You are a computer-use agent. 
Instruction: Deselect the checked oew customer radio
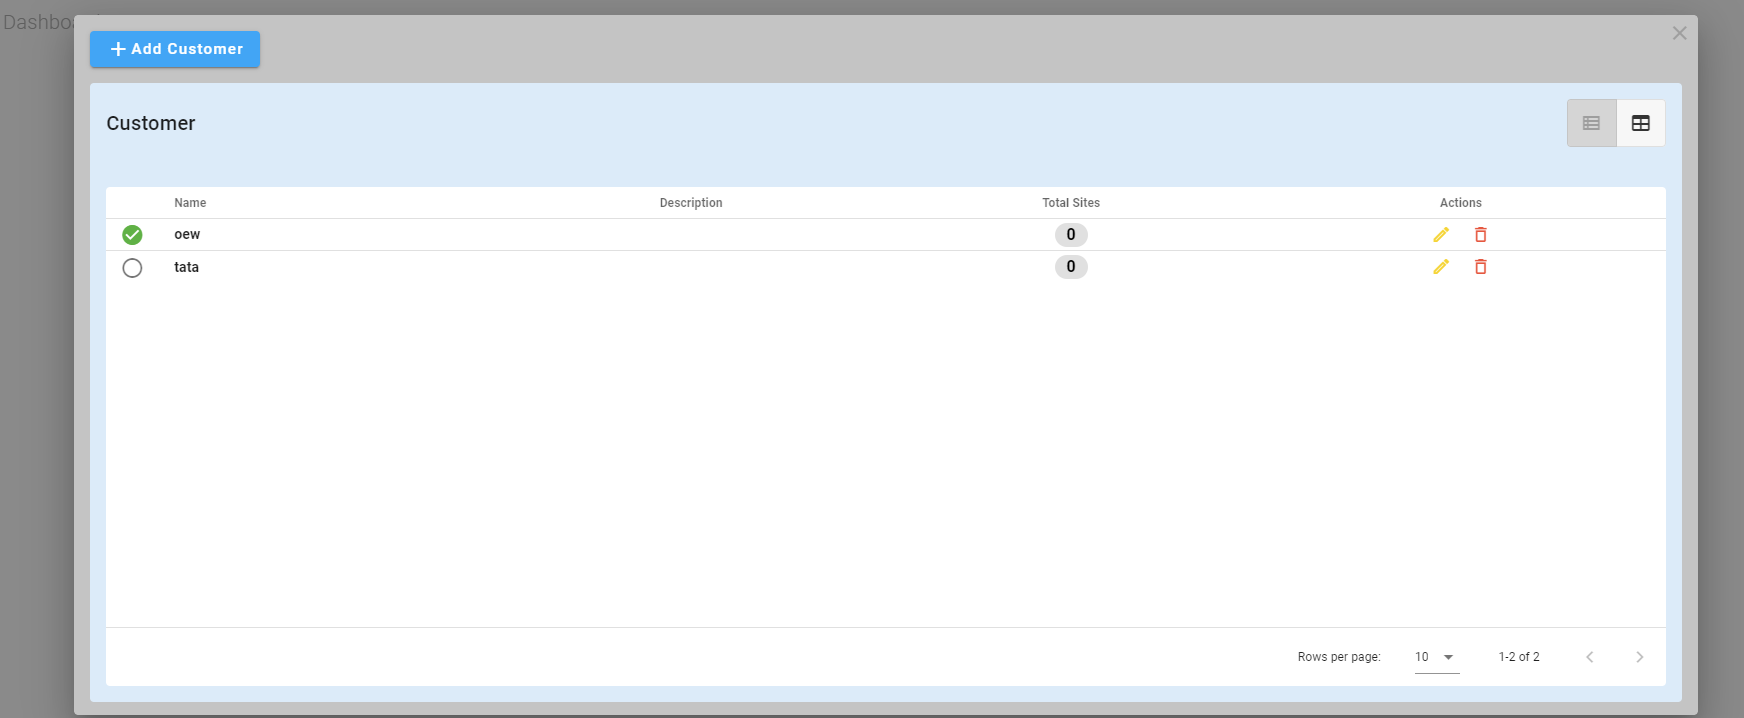pos(132,235)
